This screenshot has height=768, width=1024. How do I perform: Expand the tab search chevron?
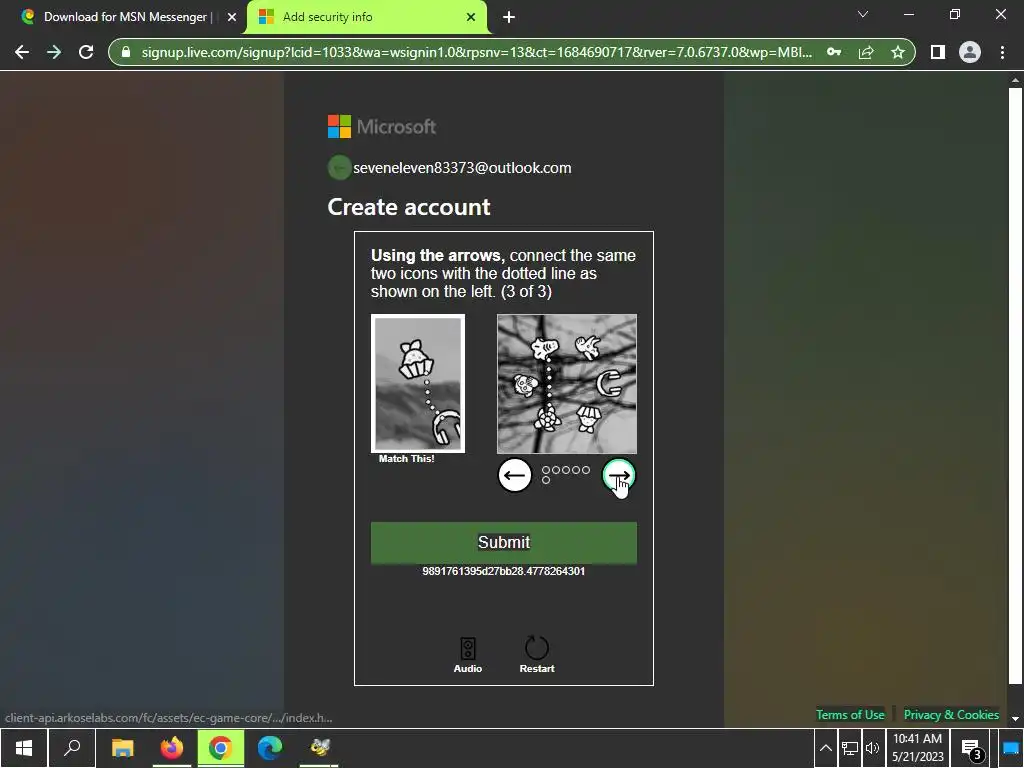863,14
